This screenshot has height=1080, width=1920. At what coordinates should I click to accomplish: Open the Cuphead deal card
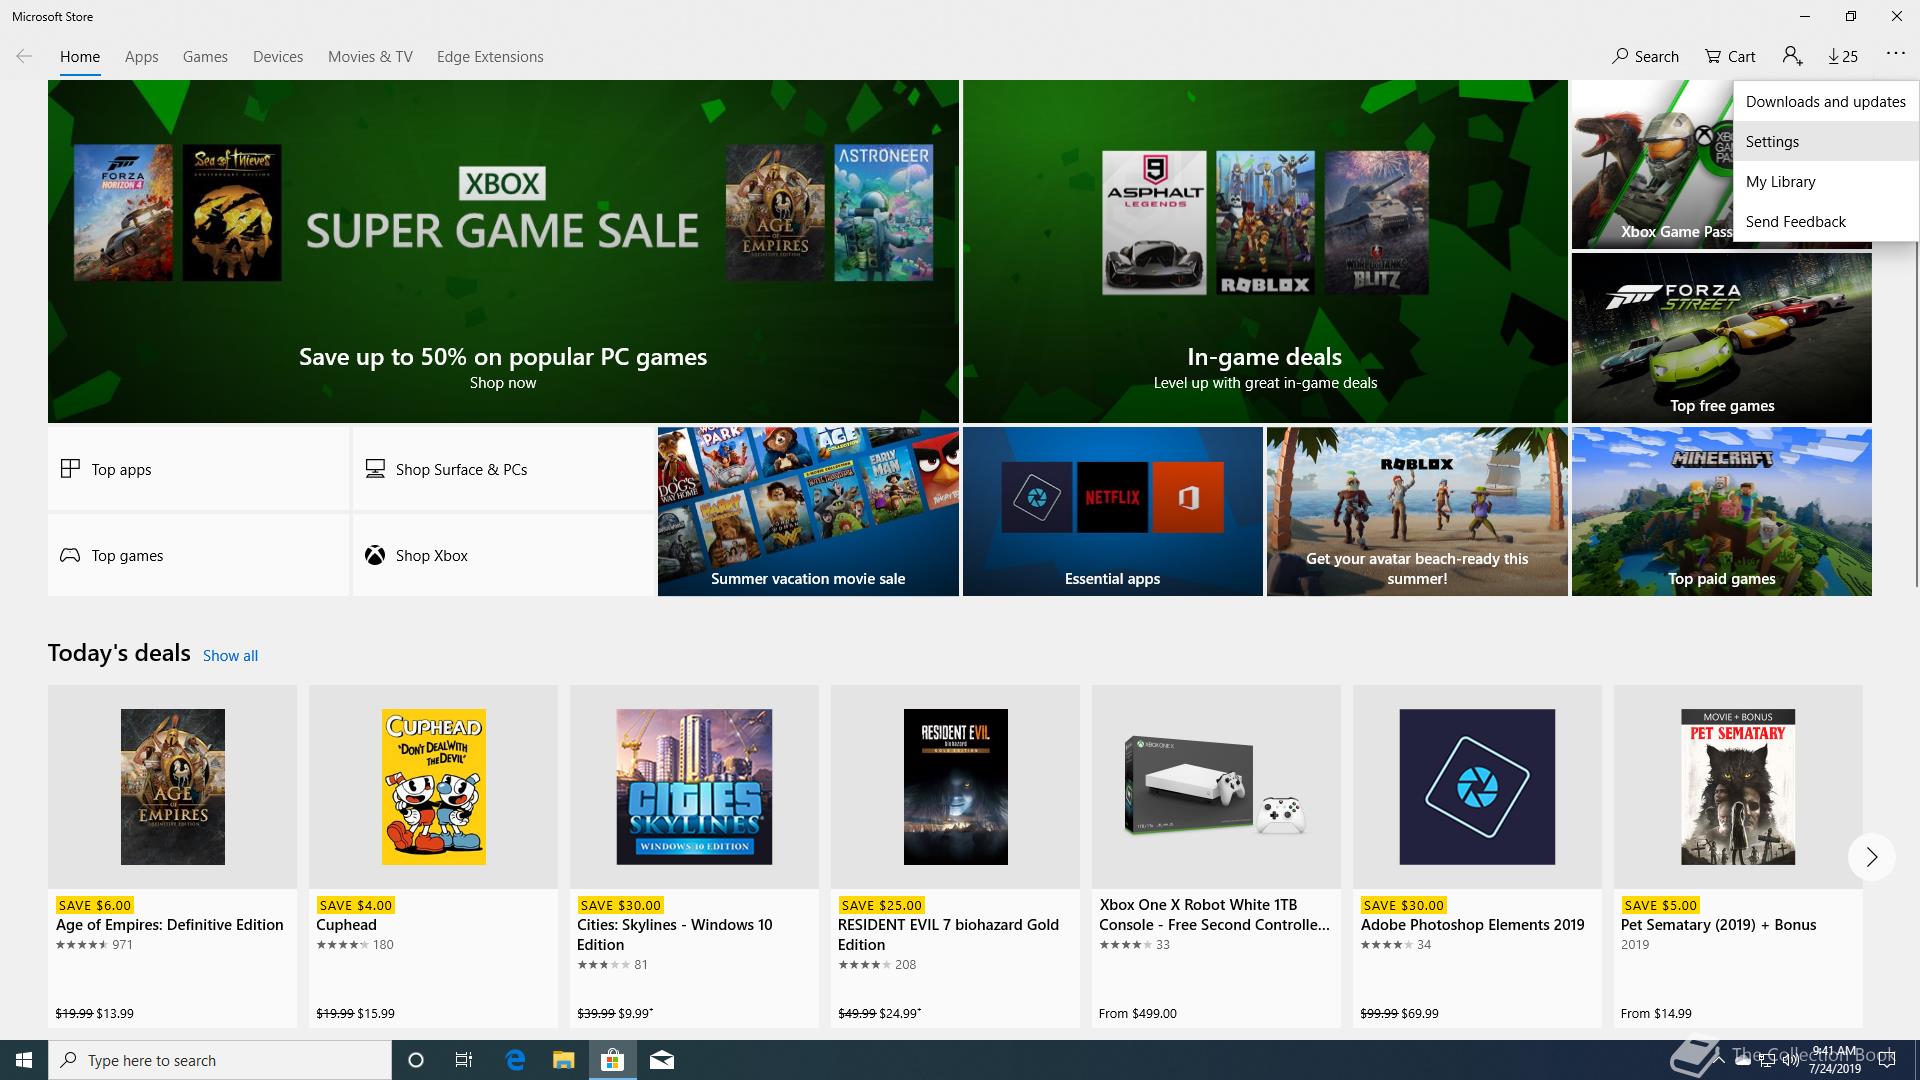433,856
